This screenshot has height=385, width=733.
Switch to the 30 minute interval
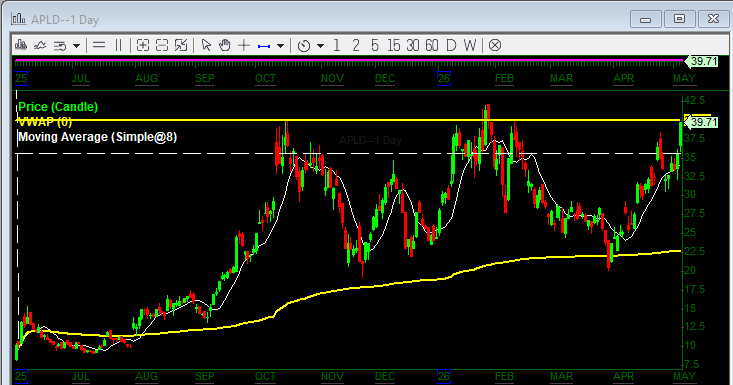tap(412, 45)
